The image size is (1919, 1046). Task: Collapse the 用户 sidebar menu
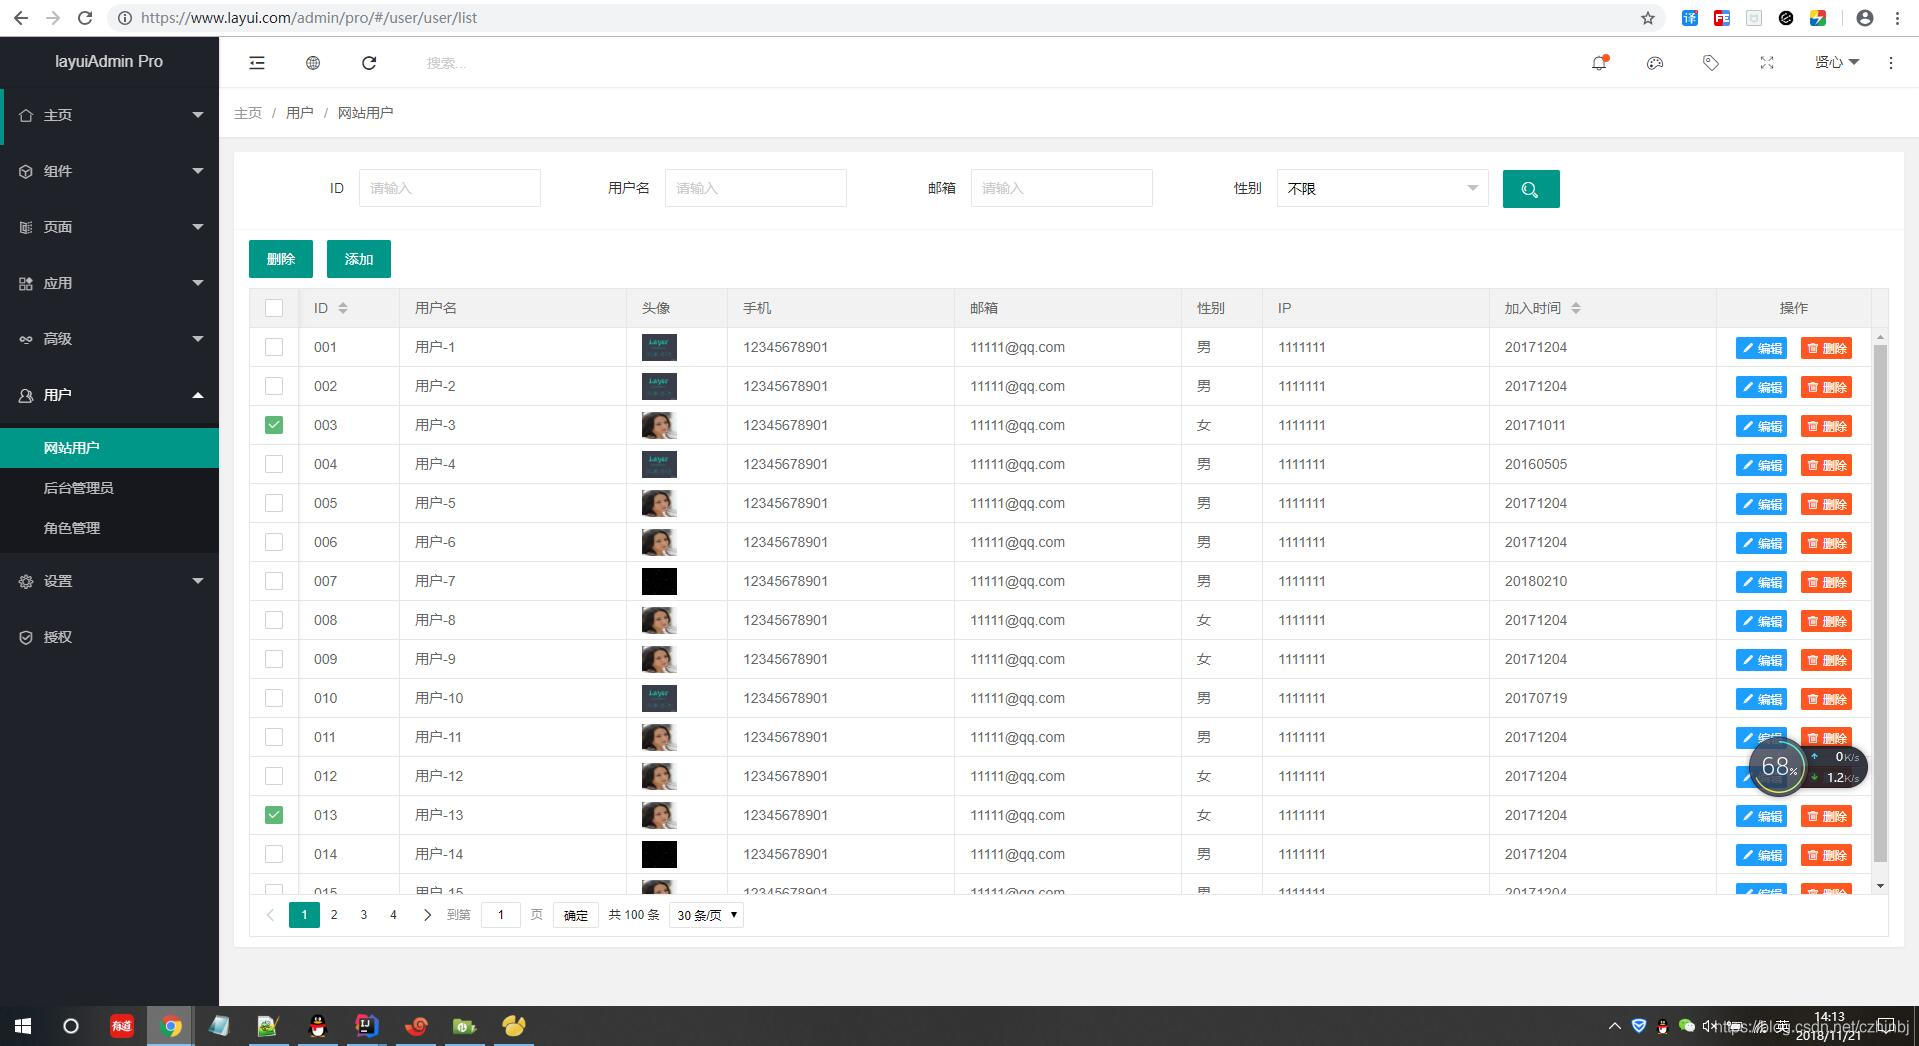coord(110,395)
